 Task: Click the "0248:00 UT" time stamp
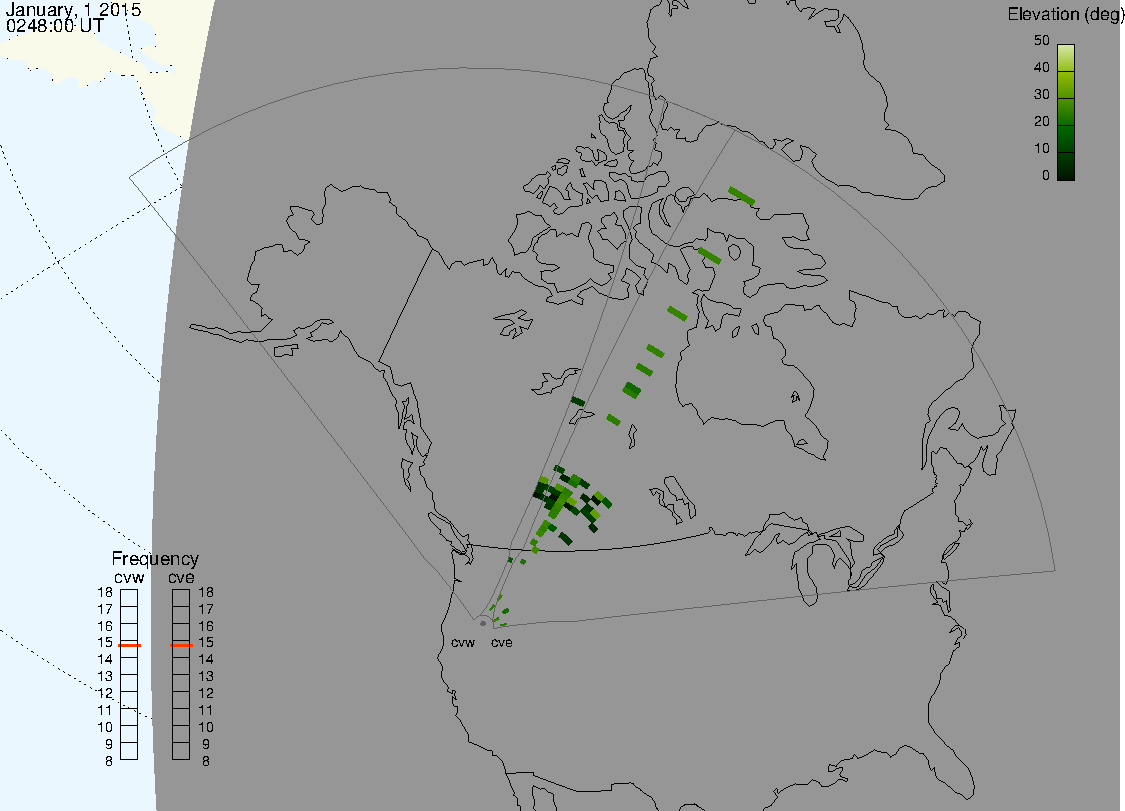[x=55, y=25]
